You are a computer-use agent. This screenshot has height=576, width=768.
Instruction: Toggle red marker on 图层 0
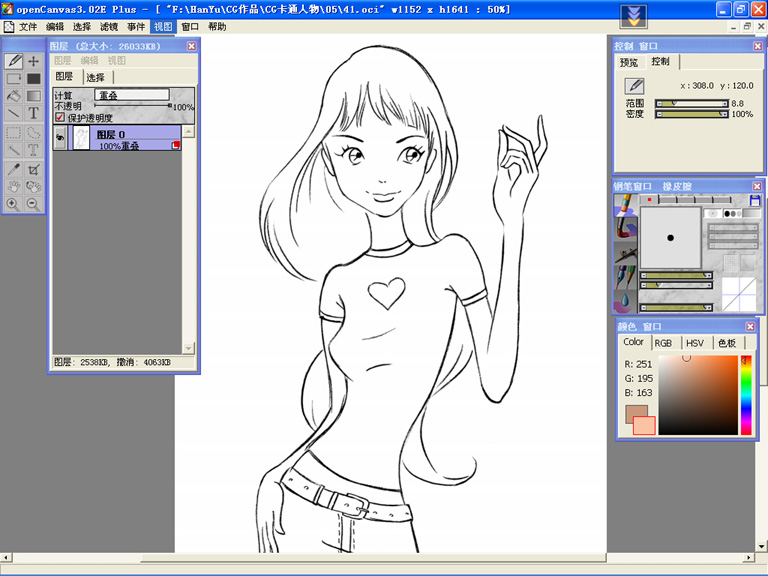coord(176,145)
